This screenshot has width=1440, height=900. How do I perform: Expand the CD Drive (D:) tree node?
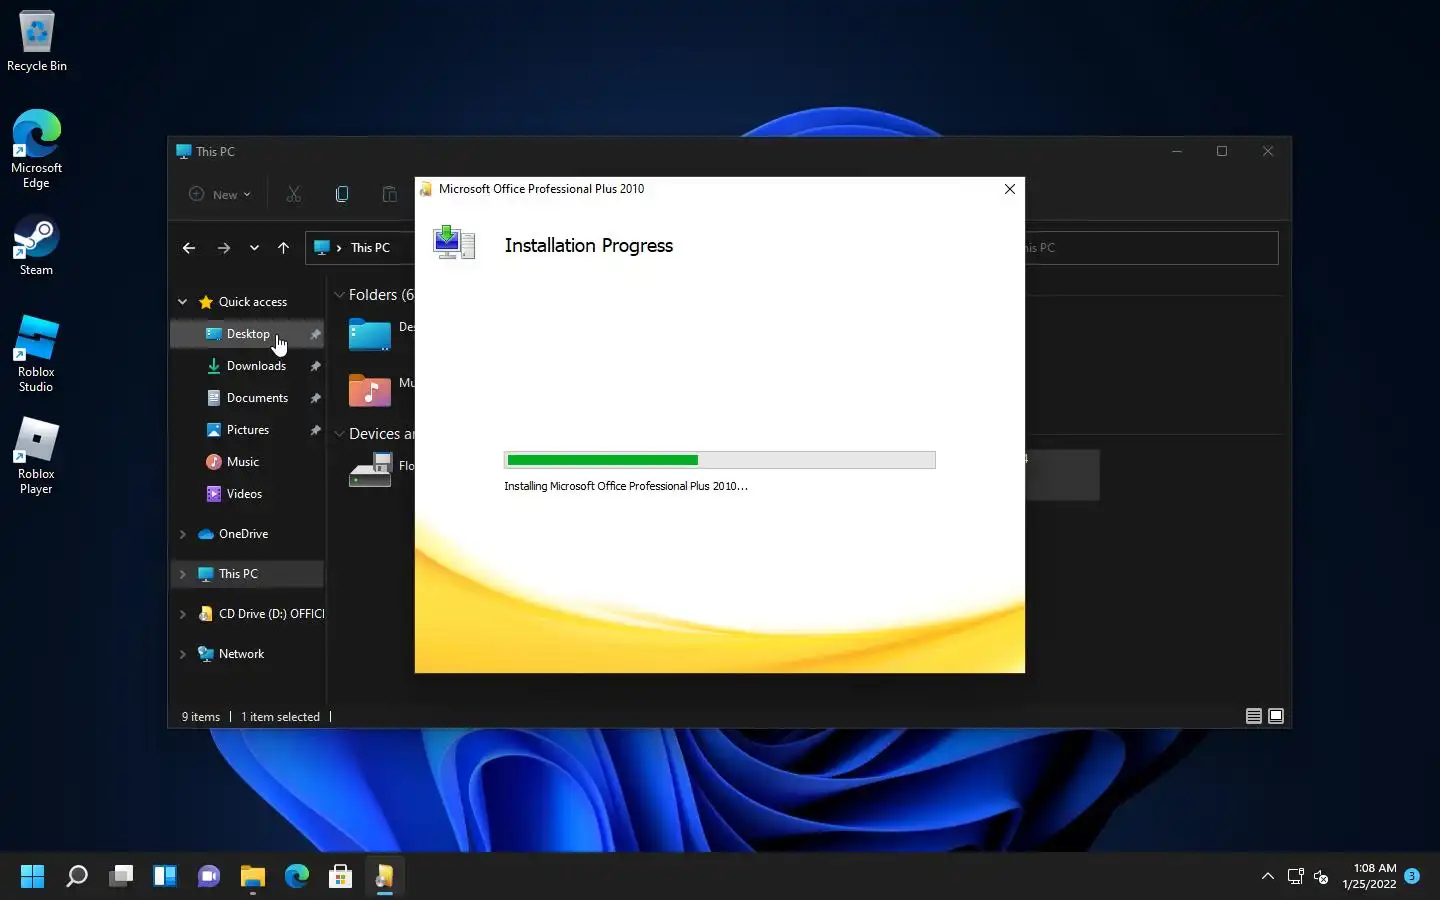coord(182,614)
